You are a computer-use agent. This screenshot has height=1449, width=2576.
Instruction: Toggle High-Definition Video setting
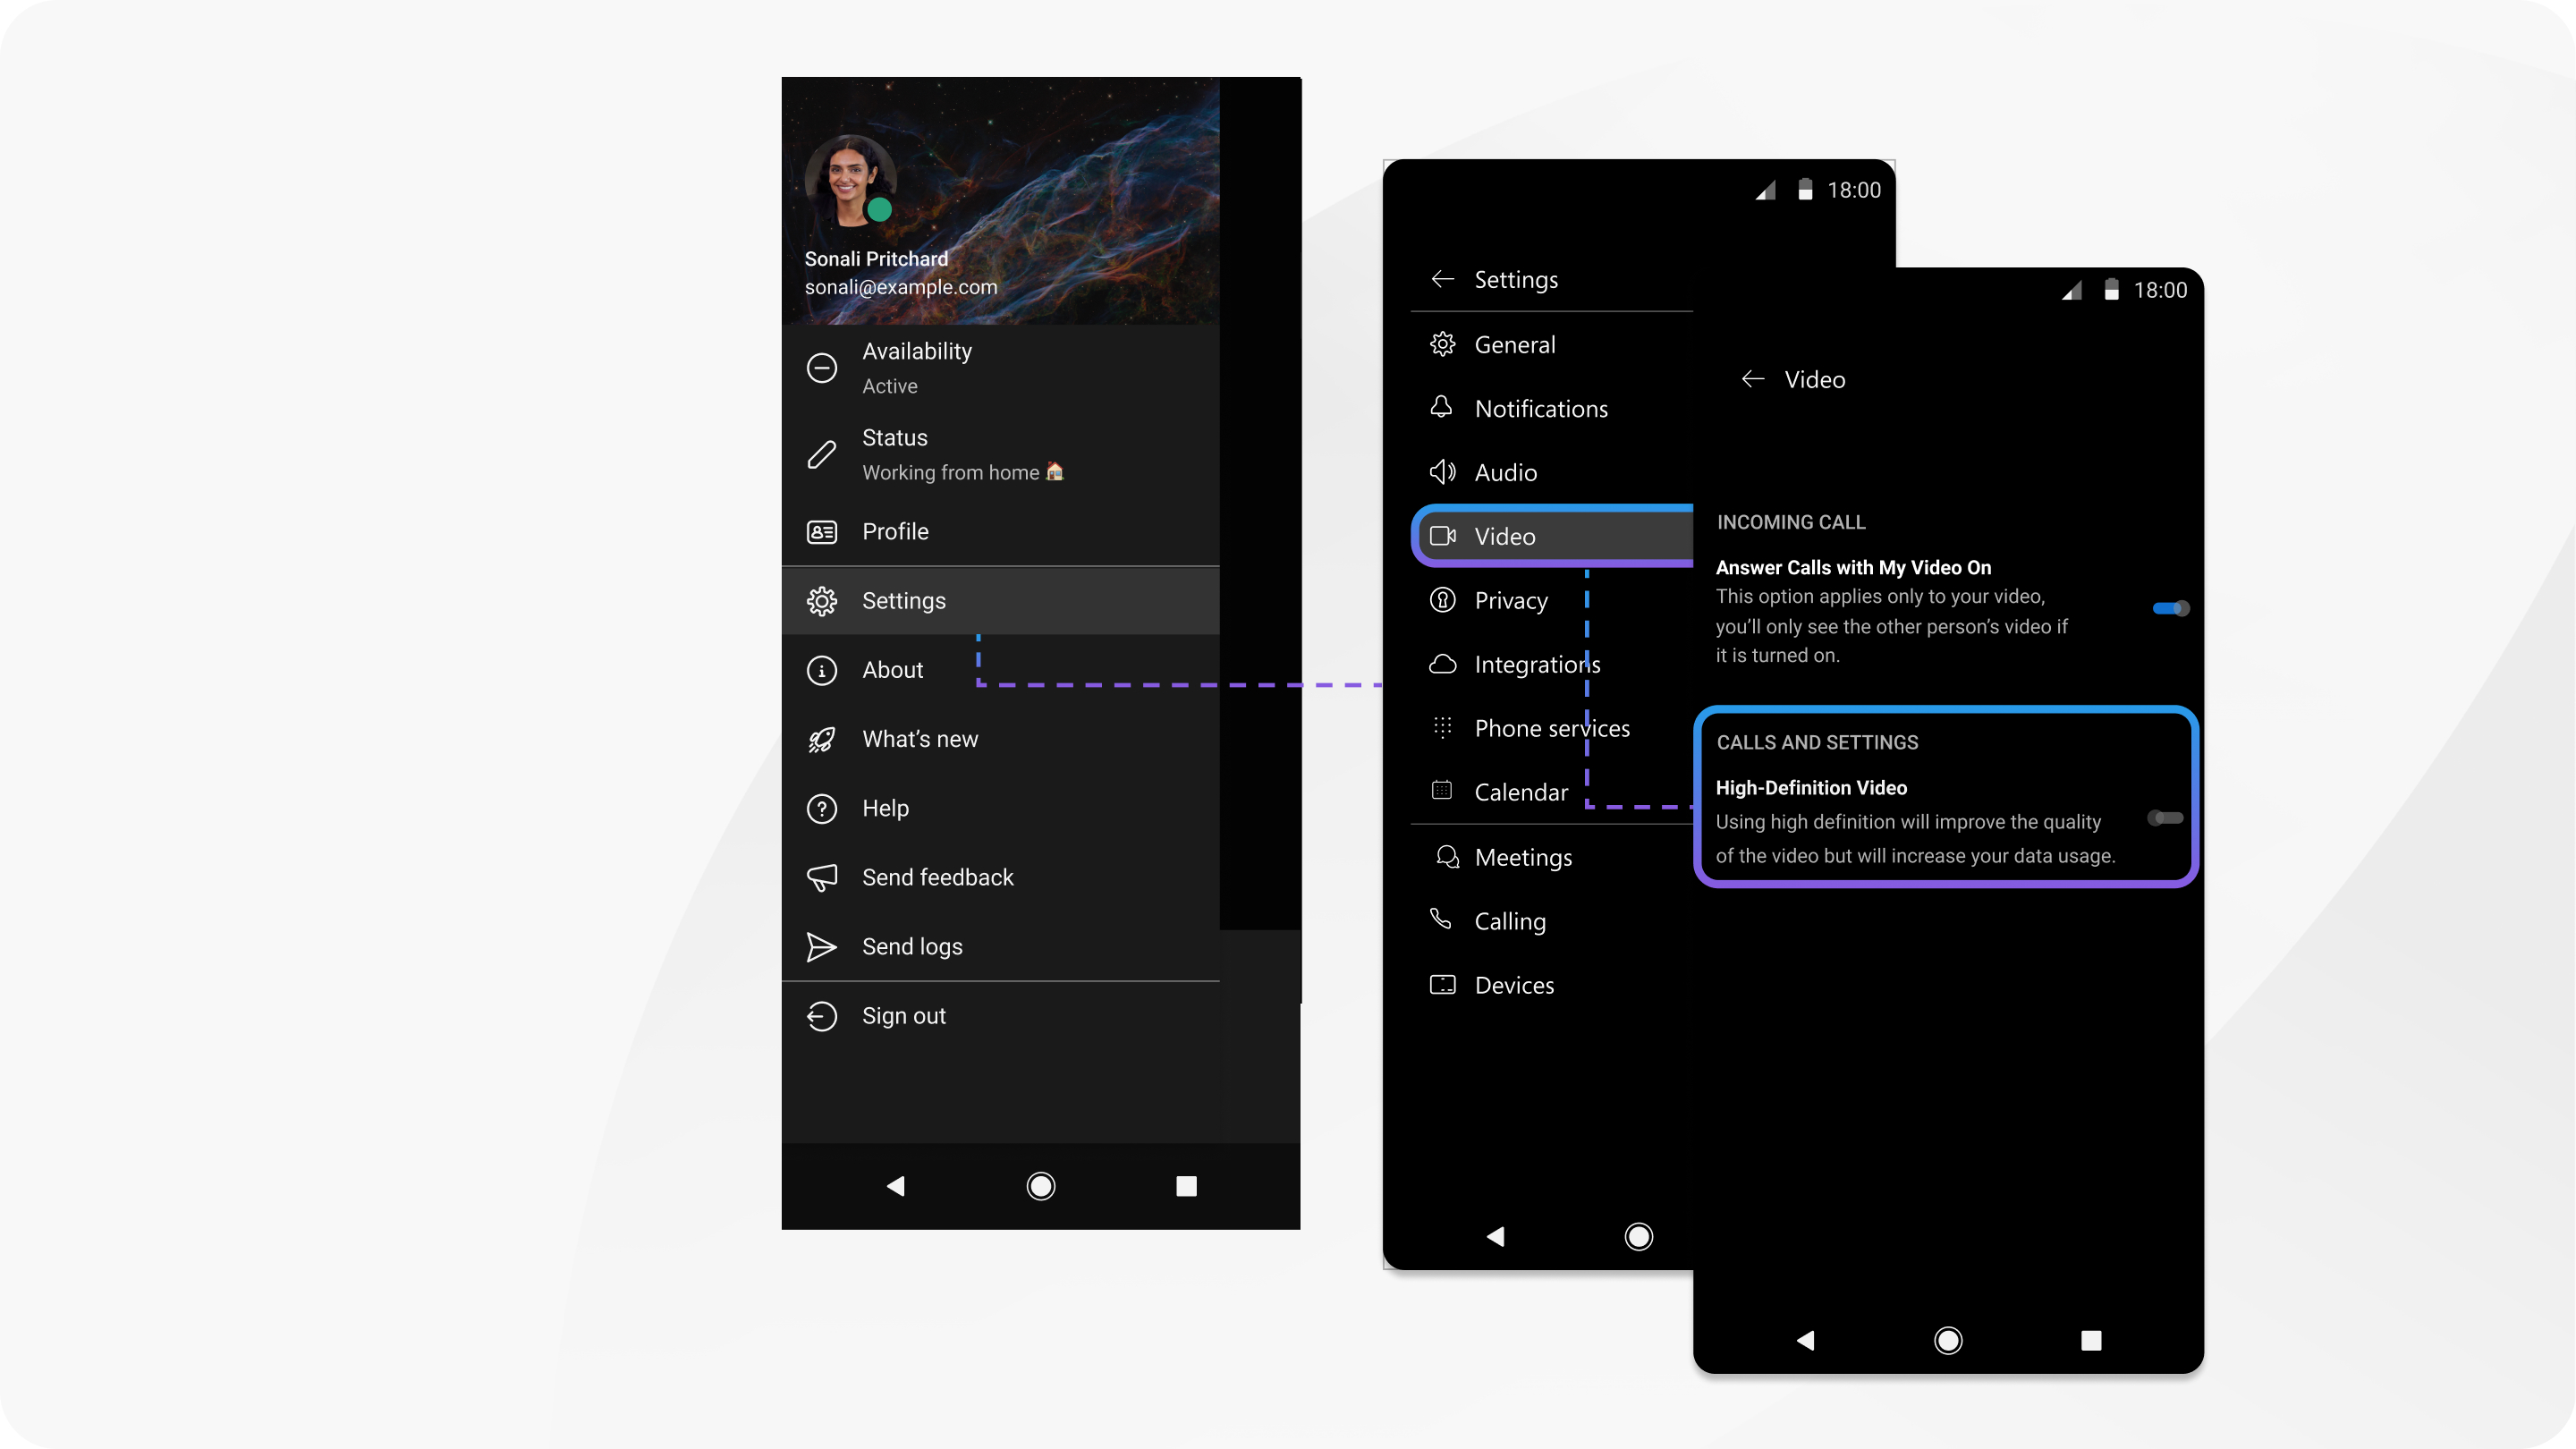coord(2160,816)
